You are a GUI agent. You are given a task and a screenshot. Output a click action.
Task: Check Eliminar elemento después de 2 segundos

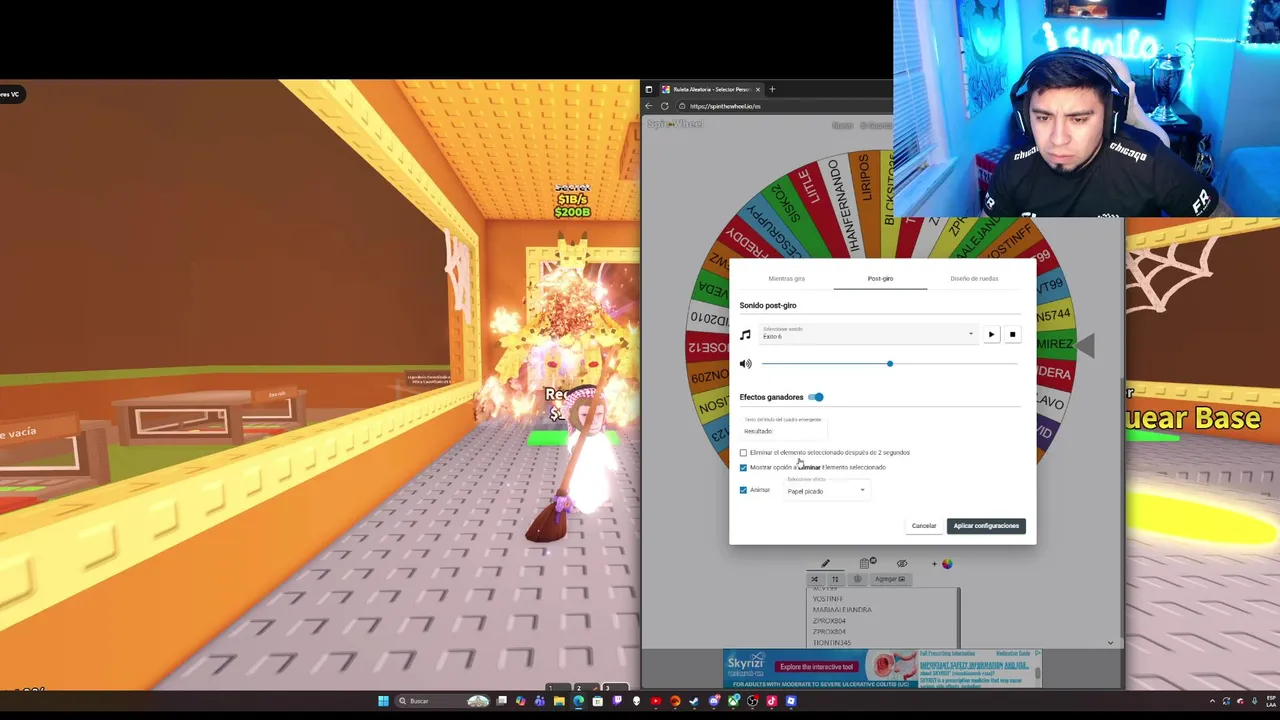(x=743, y=453)
